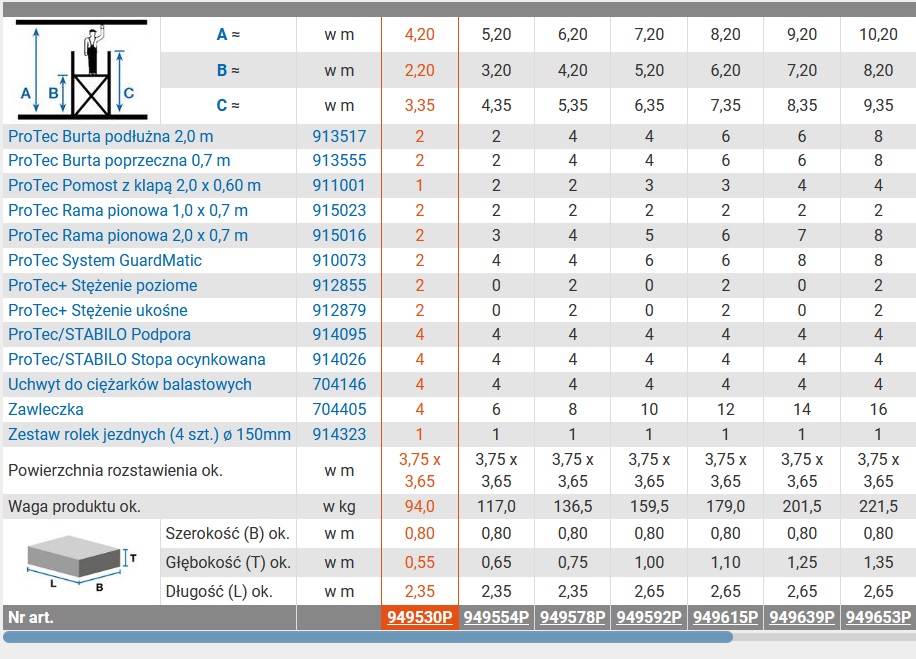
Task: Click part number 914323
Action: 339,435
